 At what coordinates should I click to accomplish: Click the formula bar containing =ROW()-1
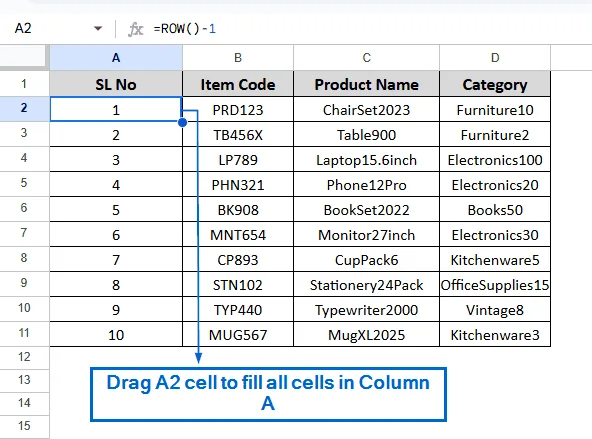(x=370, y=29)
